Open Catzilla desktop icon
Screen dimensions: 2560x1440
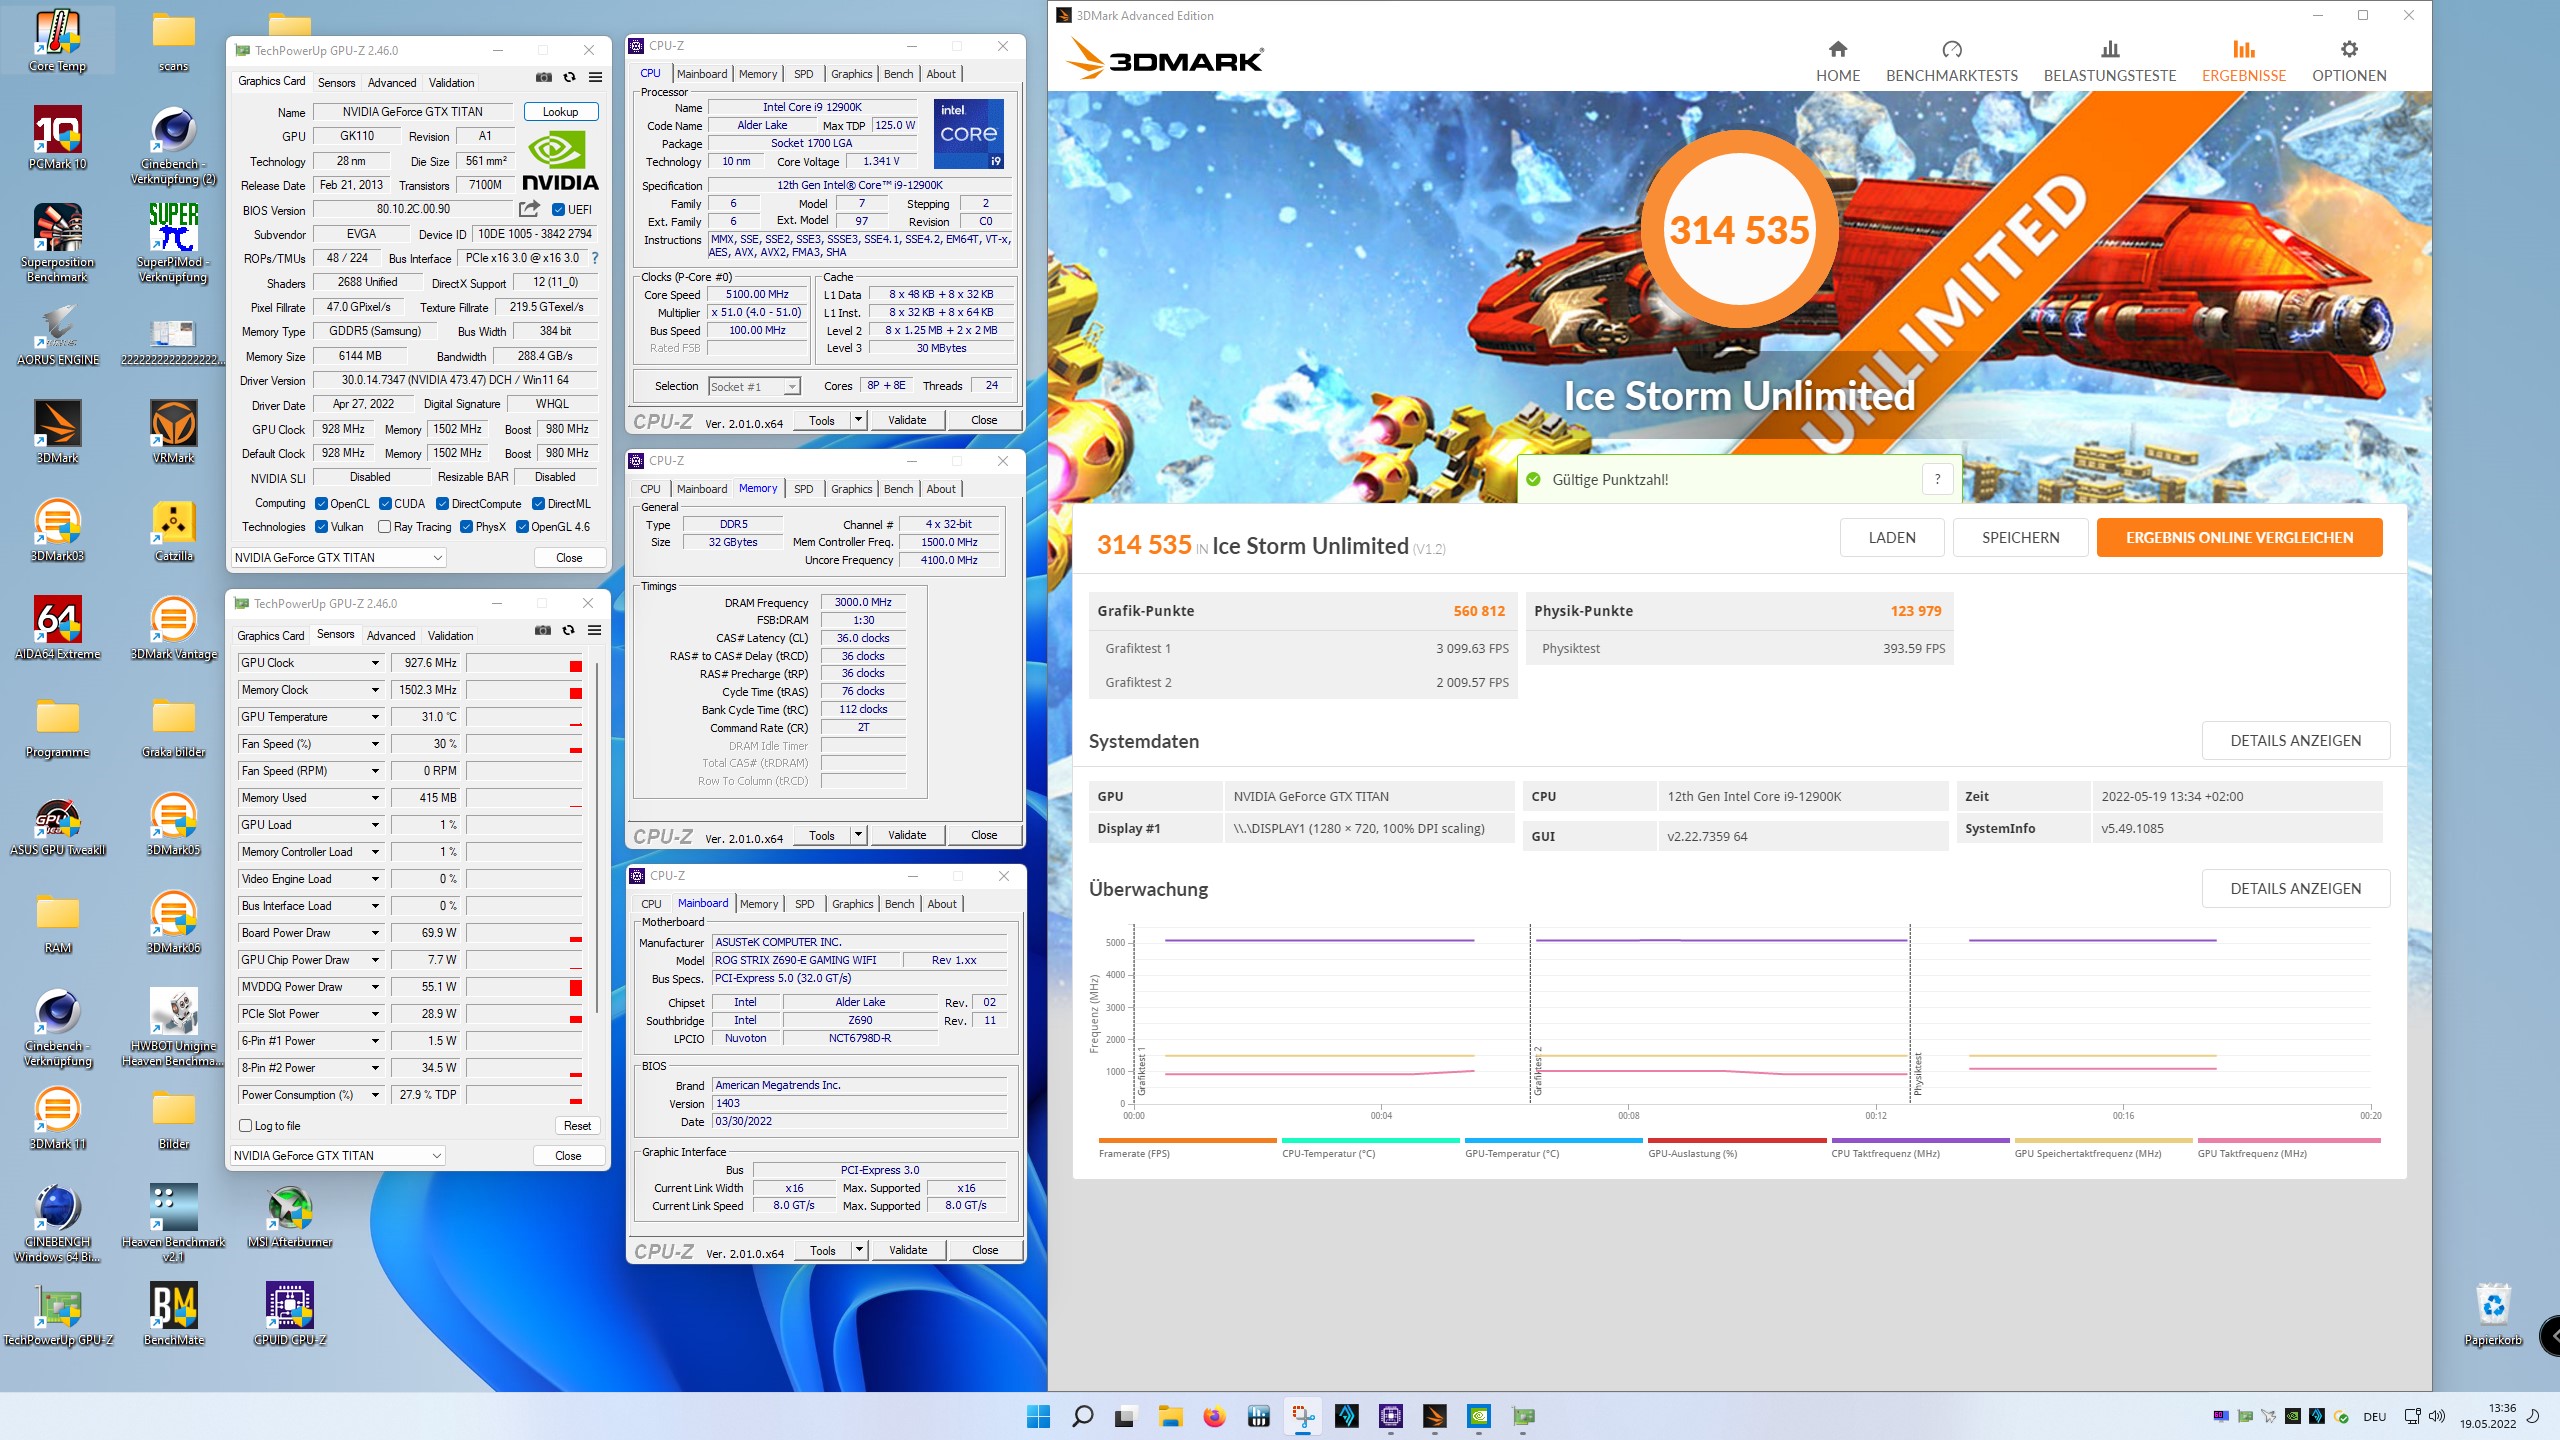pos(174,530)
